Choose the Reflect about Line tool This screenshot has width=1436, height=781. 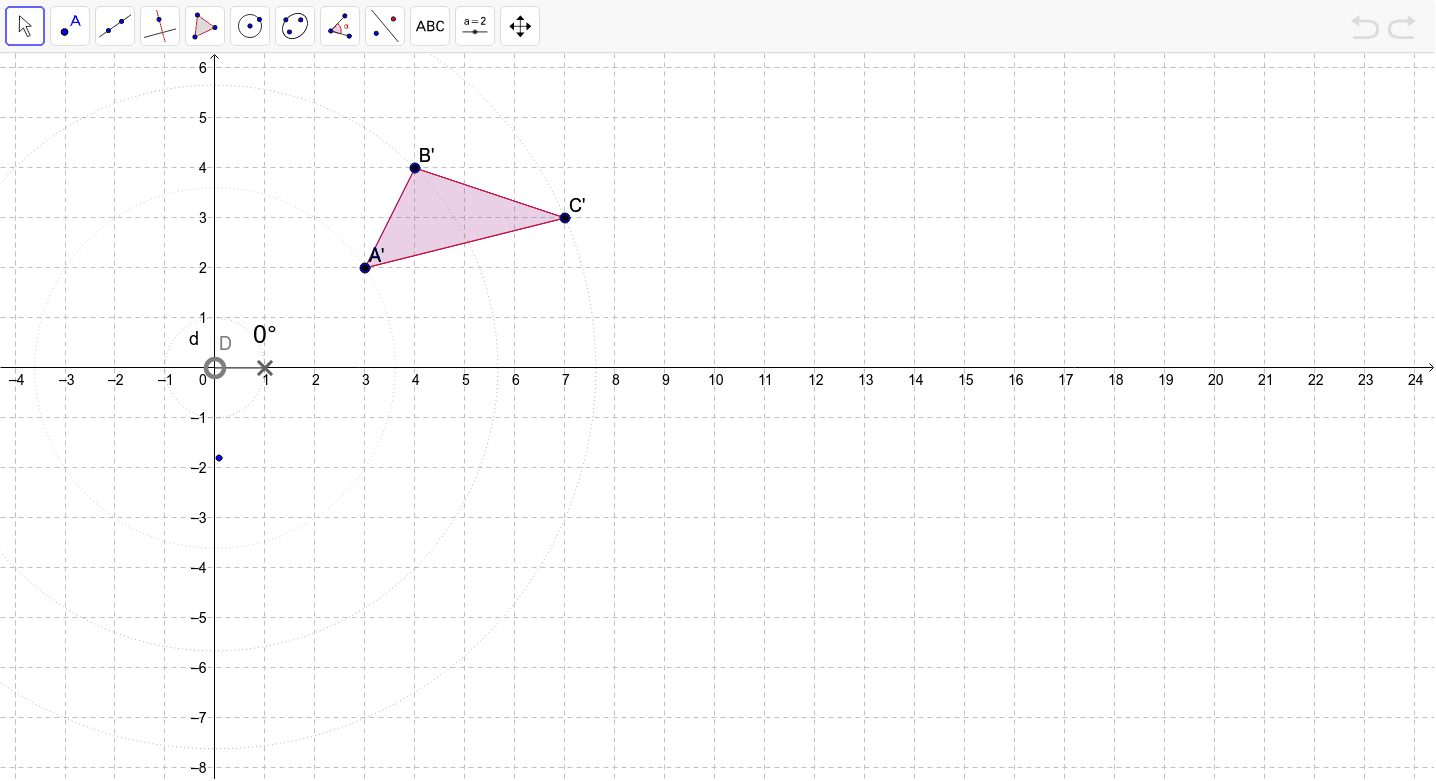point(384,25)
